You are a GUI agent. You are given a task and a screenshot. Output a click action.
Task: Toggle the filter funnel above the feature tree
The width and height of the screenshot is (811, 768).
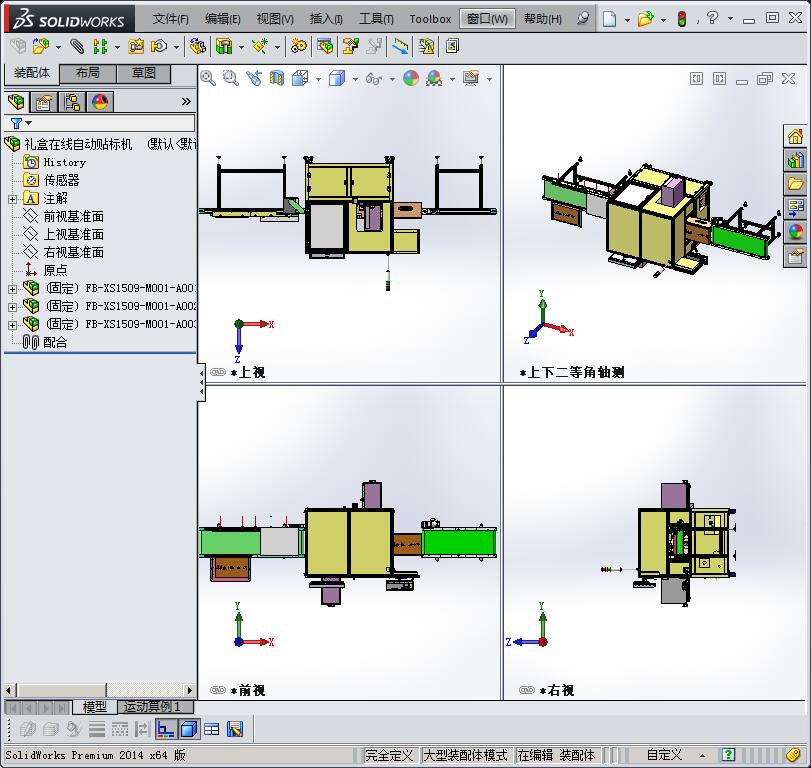[x=17, y=122]
